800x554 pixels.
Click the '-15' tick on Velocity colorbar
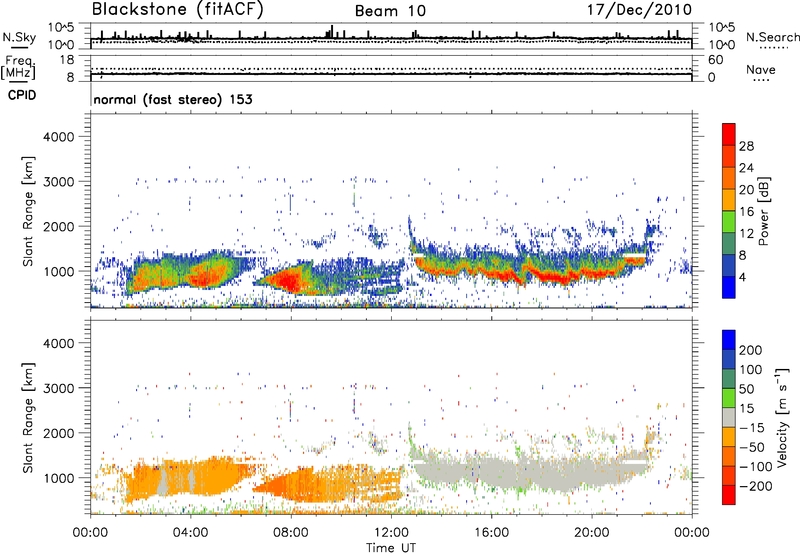(752, 427)
